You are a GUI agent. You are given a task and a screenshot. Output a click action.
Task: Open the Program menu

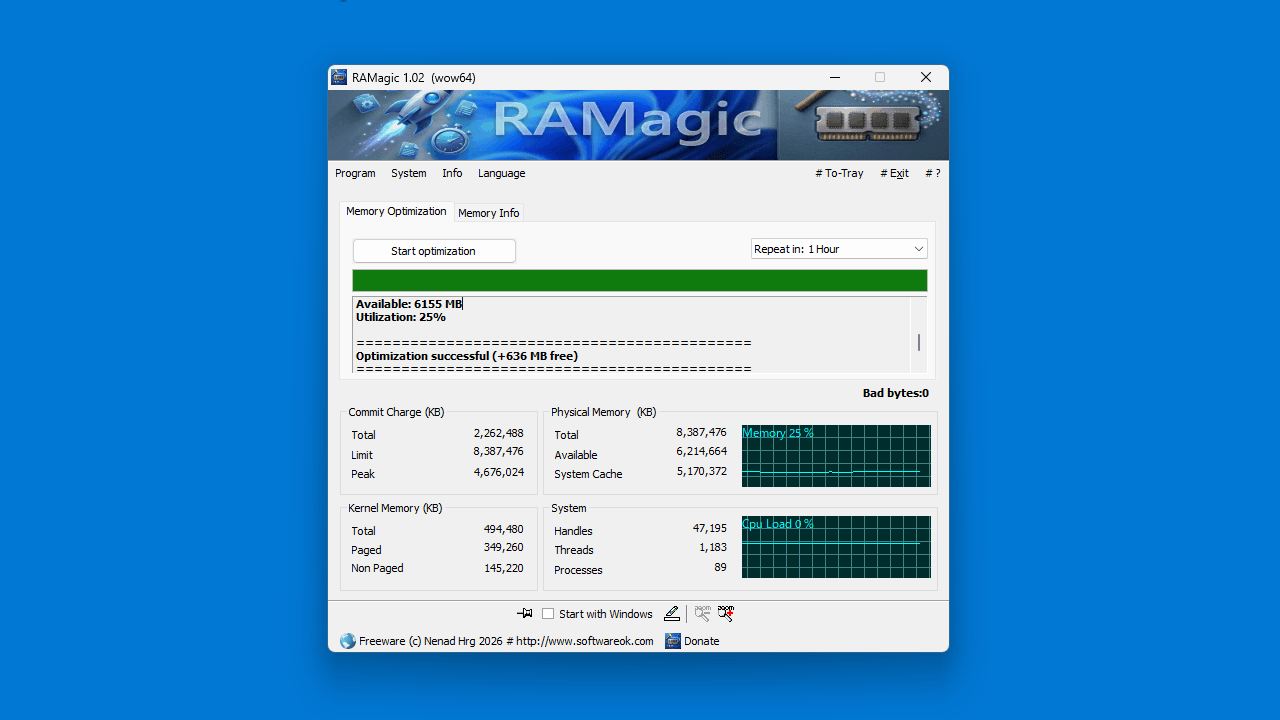[x=355, y=173]
